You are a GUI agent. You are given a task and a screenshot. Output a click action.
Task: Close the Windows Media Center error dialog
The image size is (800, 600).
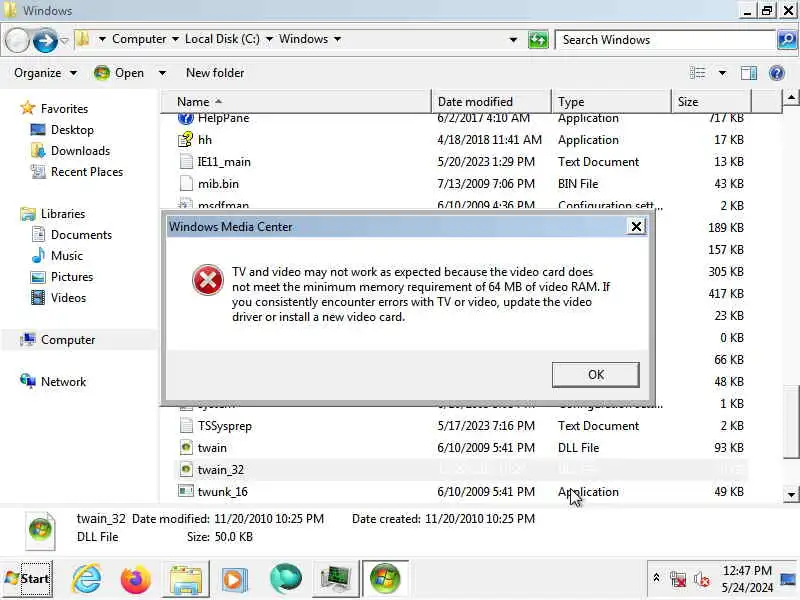point(636,227)
